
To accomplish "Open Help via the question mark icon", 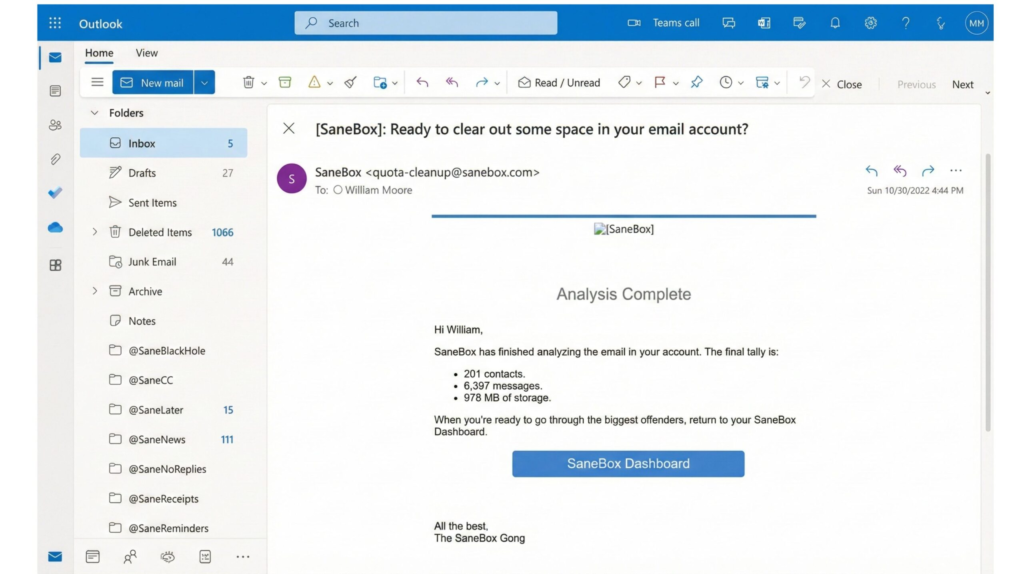I will coord(906,24).
